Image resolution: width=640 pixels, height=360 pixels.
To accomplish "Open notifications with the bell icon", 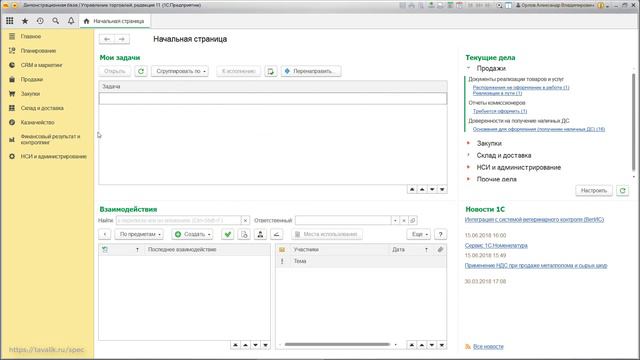I will point(71,21).
